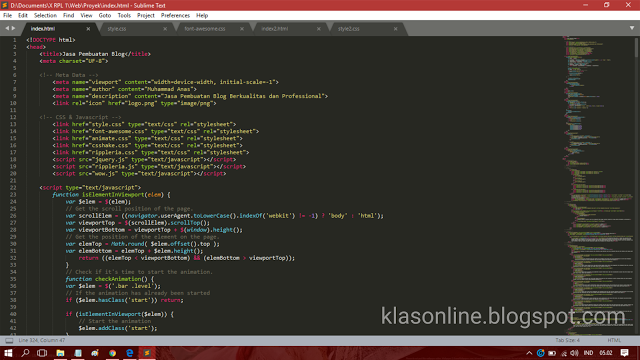
Task: Click the checkAnimation function name
Action: point(118,279)
